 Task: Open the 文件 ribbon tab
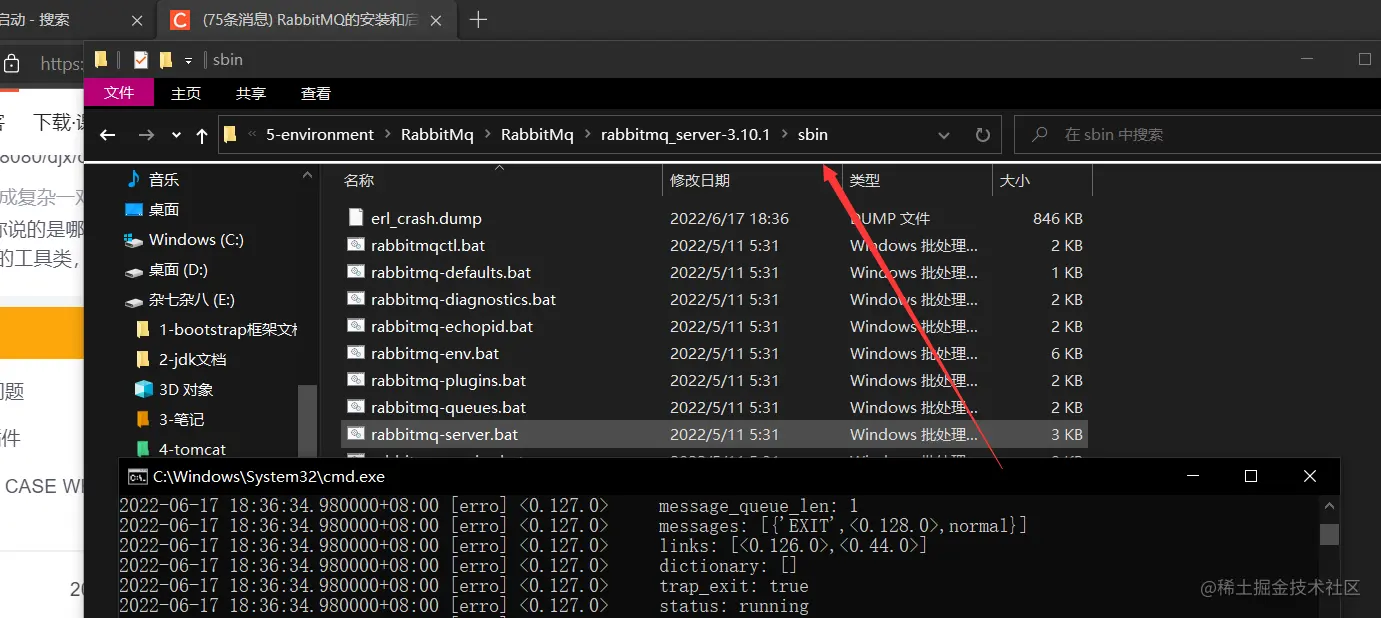[119, 93]
